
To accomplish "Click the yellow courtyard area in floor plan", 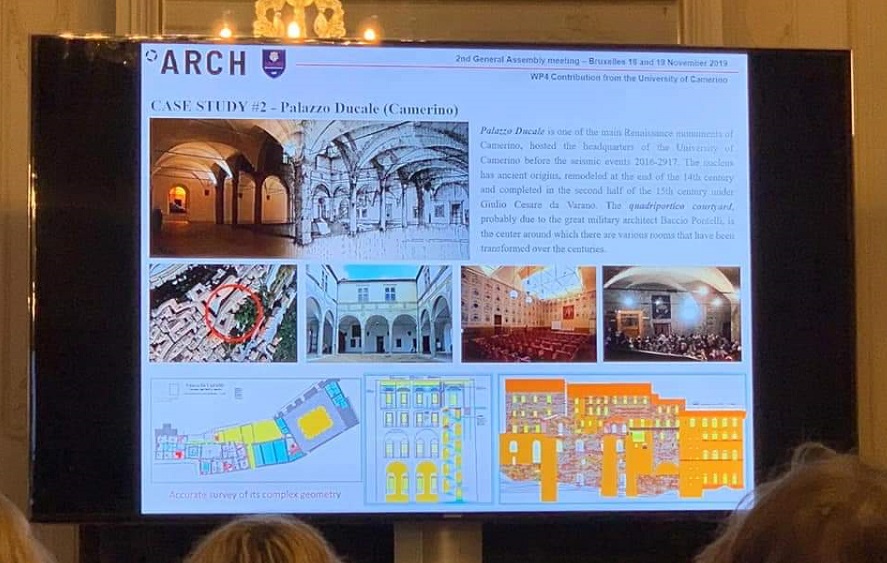I will pos(314,421).
